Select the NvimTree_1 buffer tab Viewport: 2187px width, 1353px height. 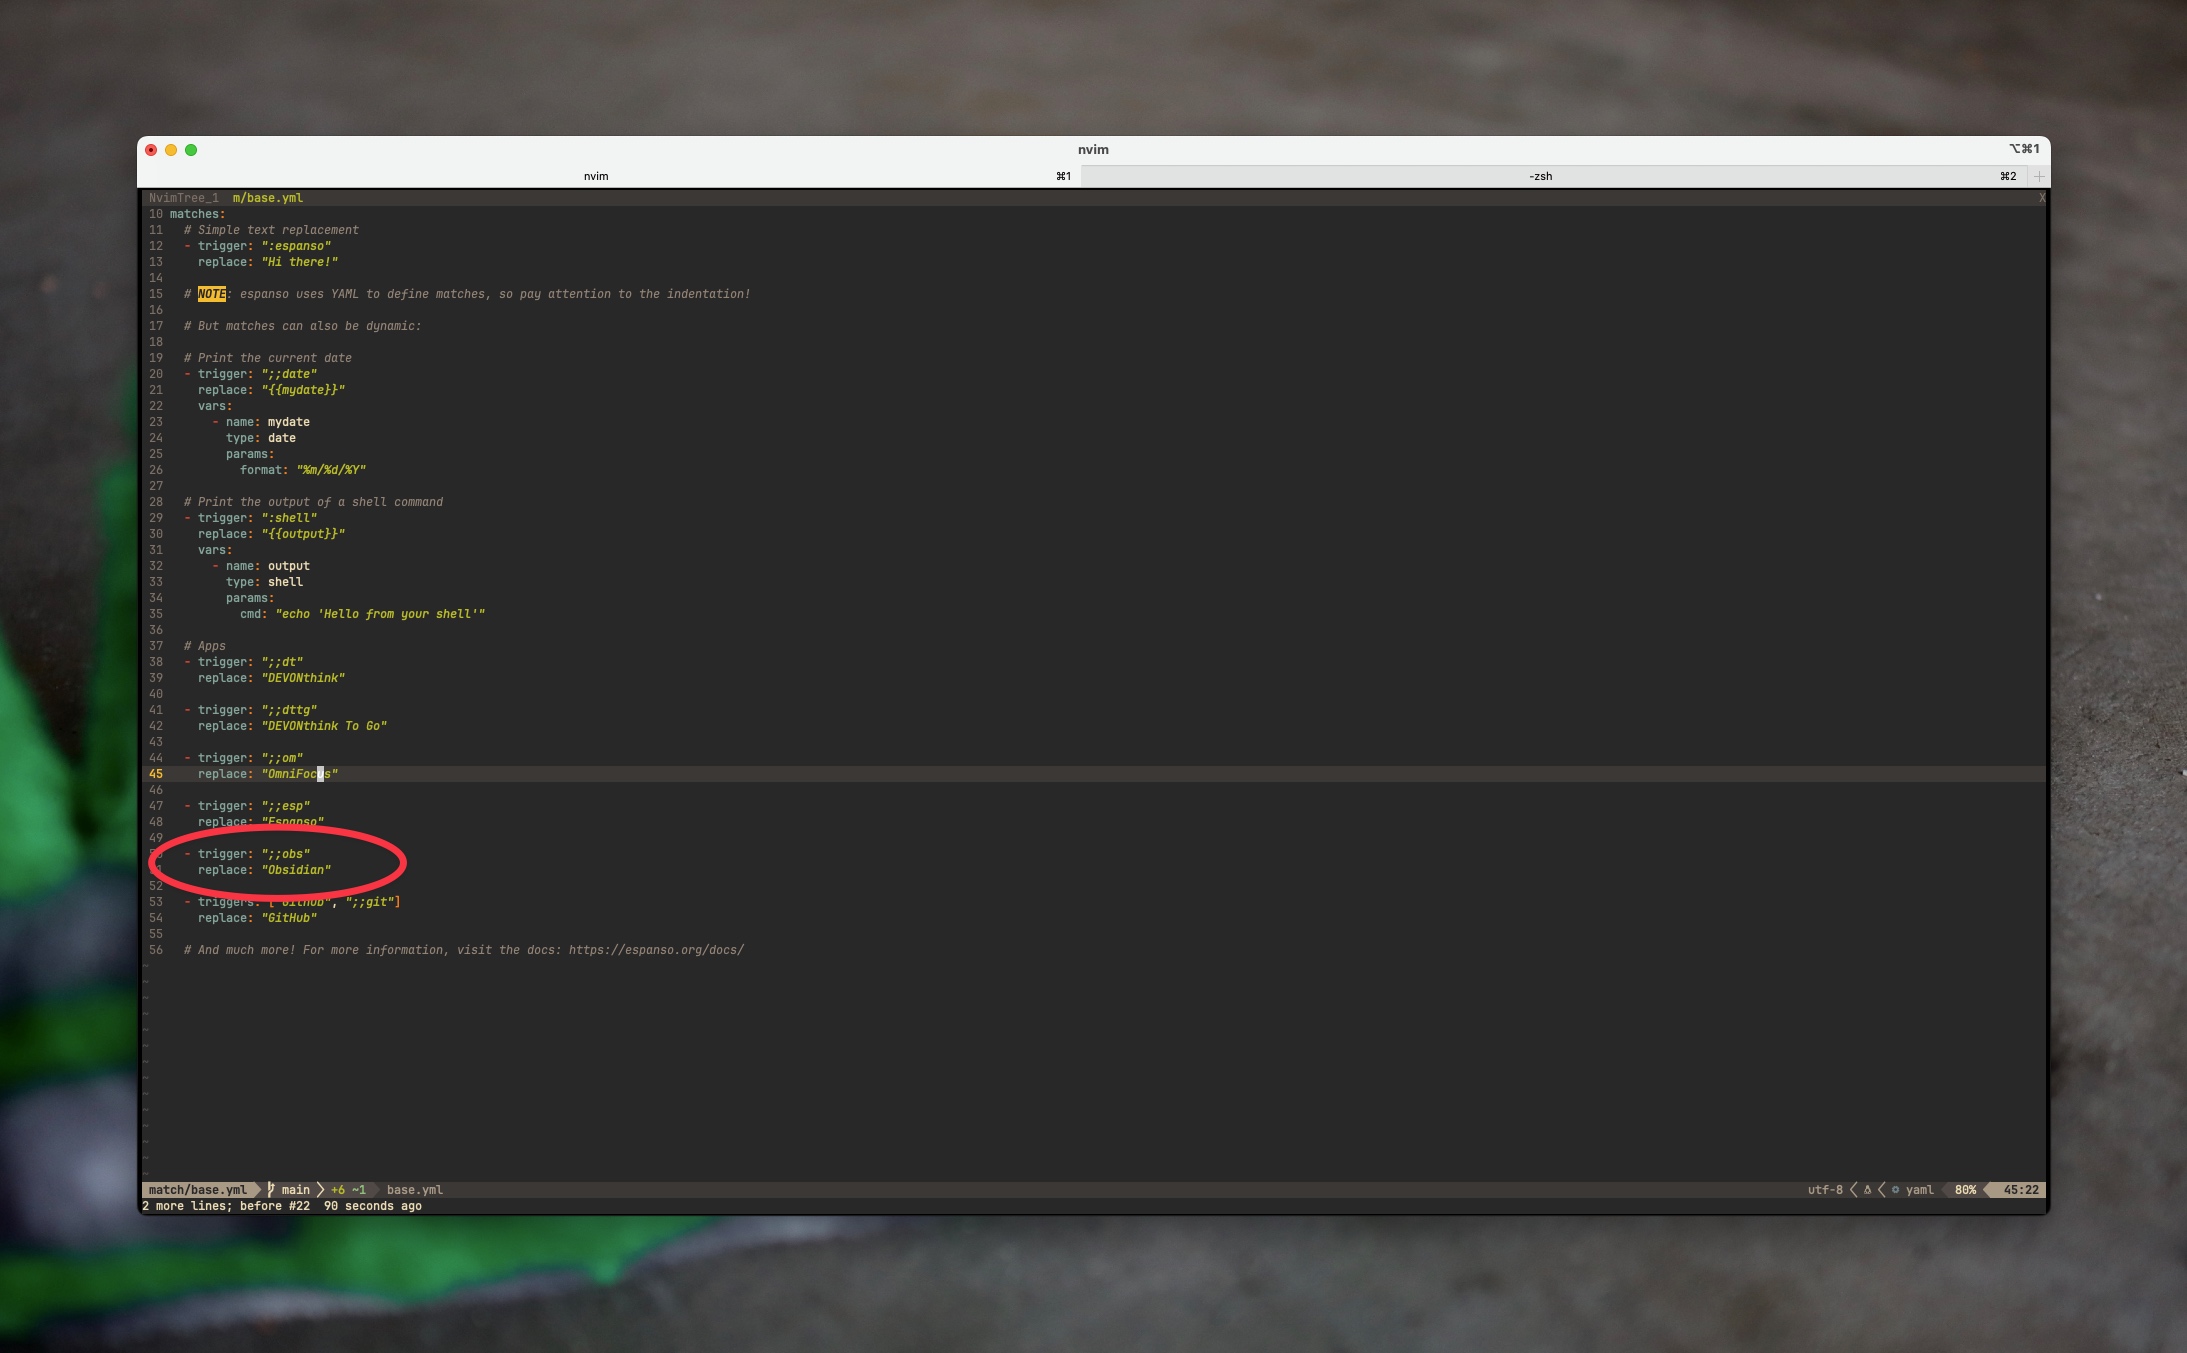tap(183, 198)
